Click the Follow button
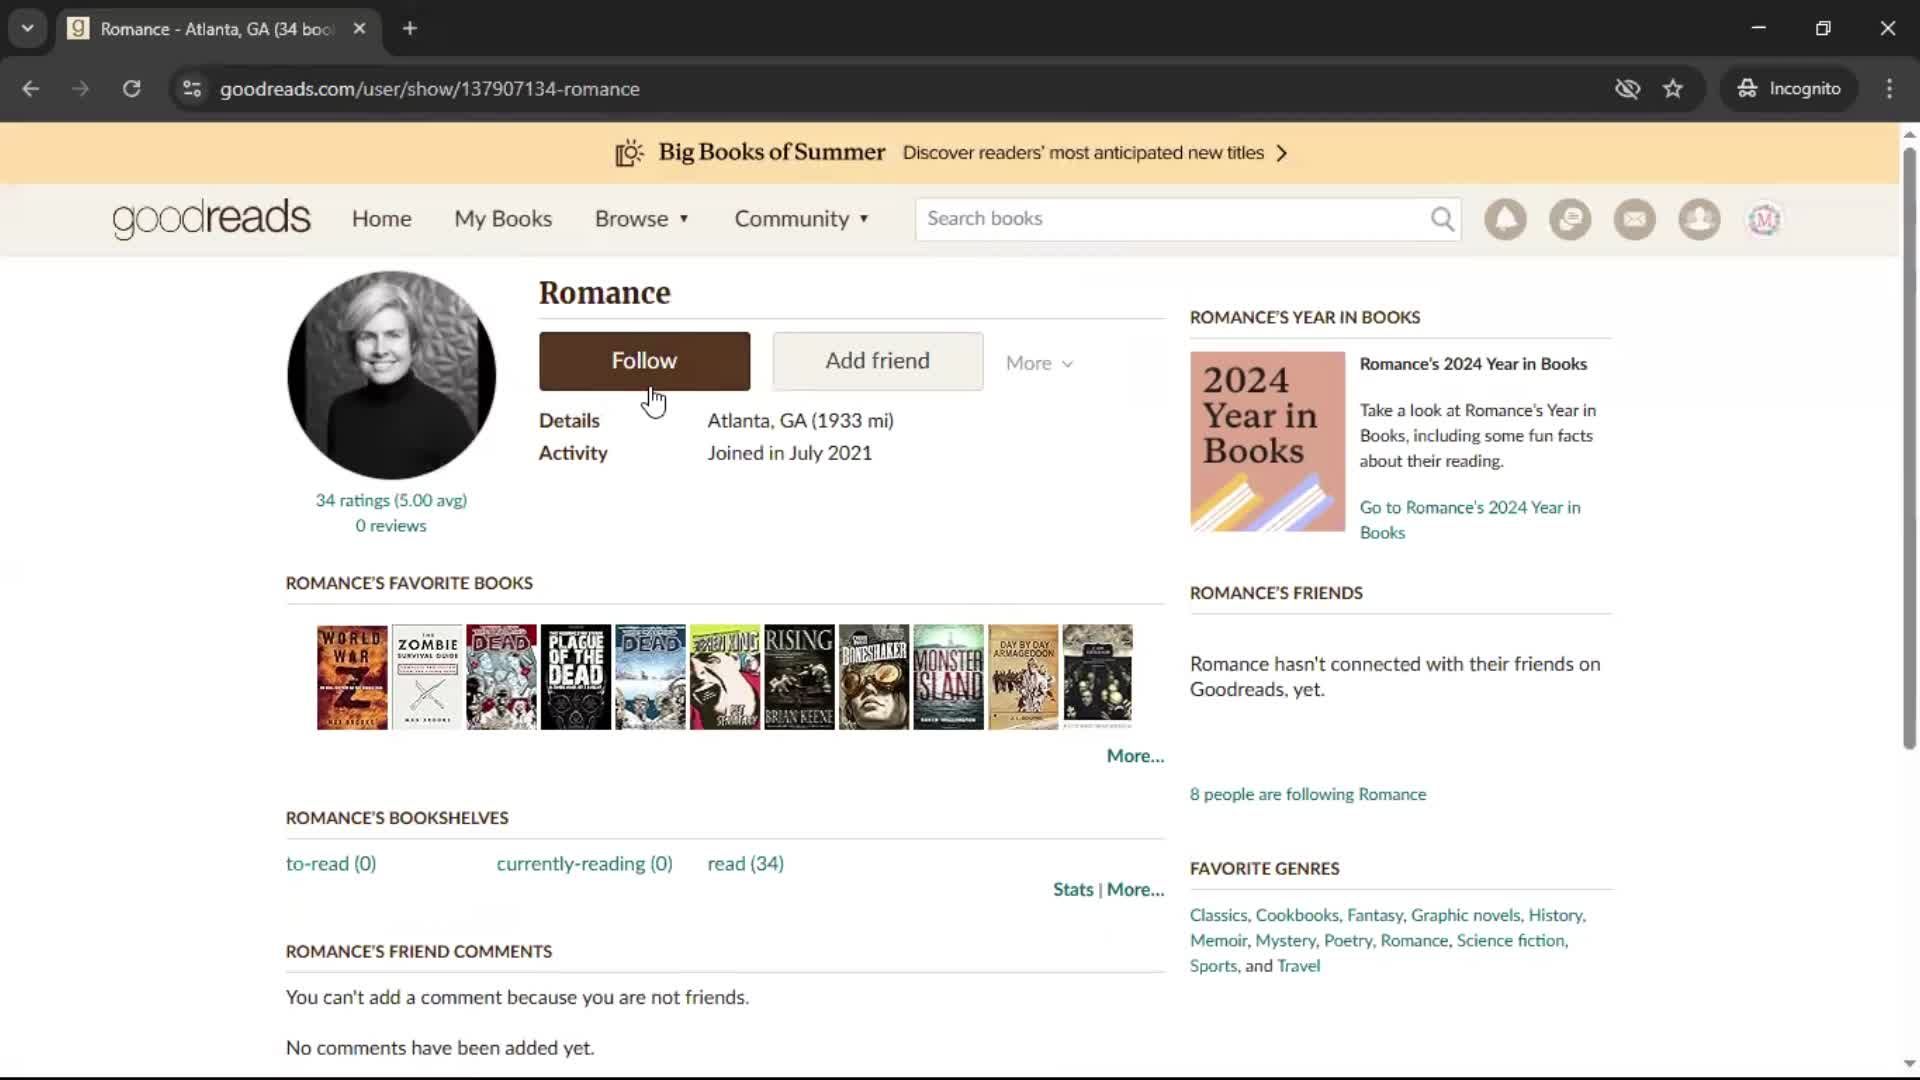 click(x=644, y=361)
